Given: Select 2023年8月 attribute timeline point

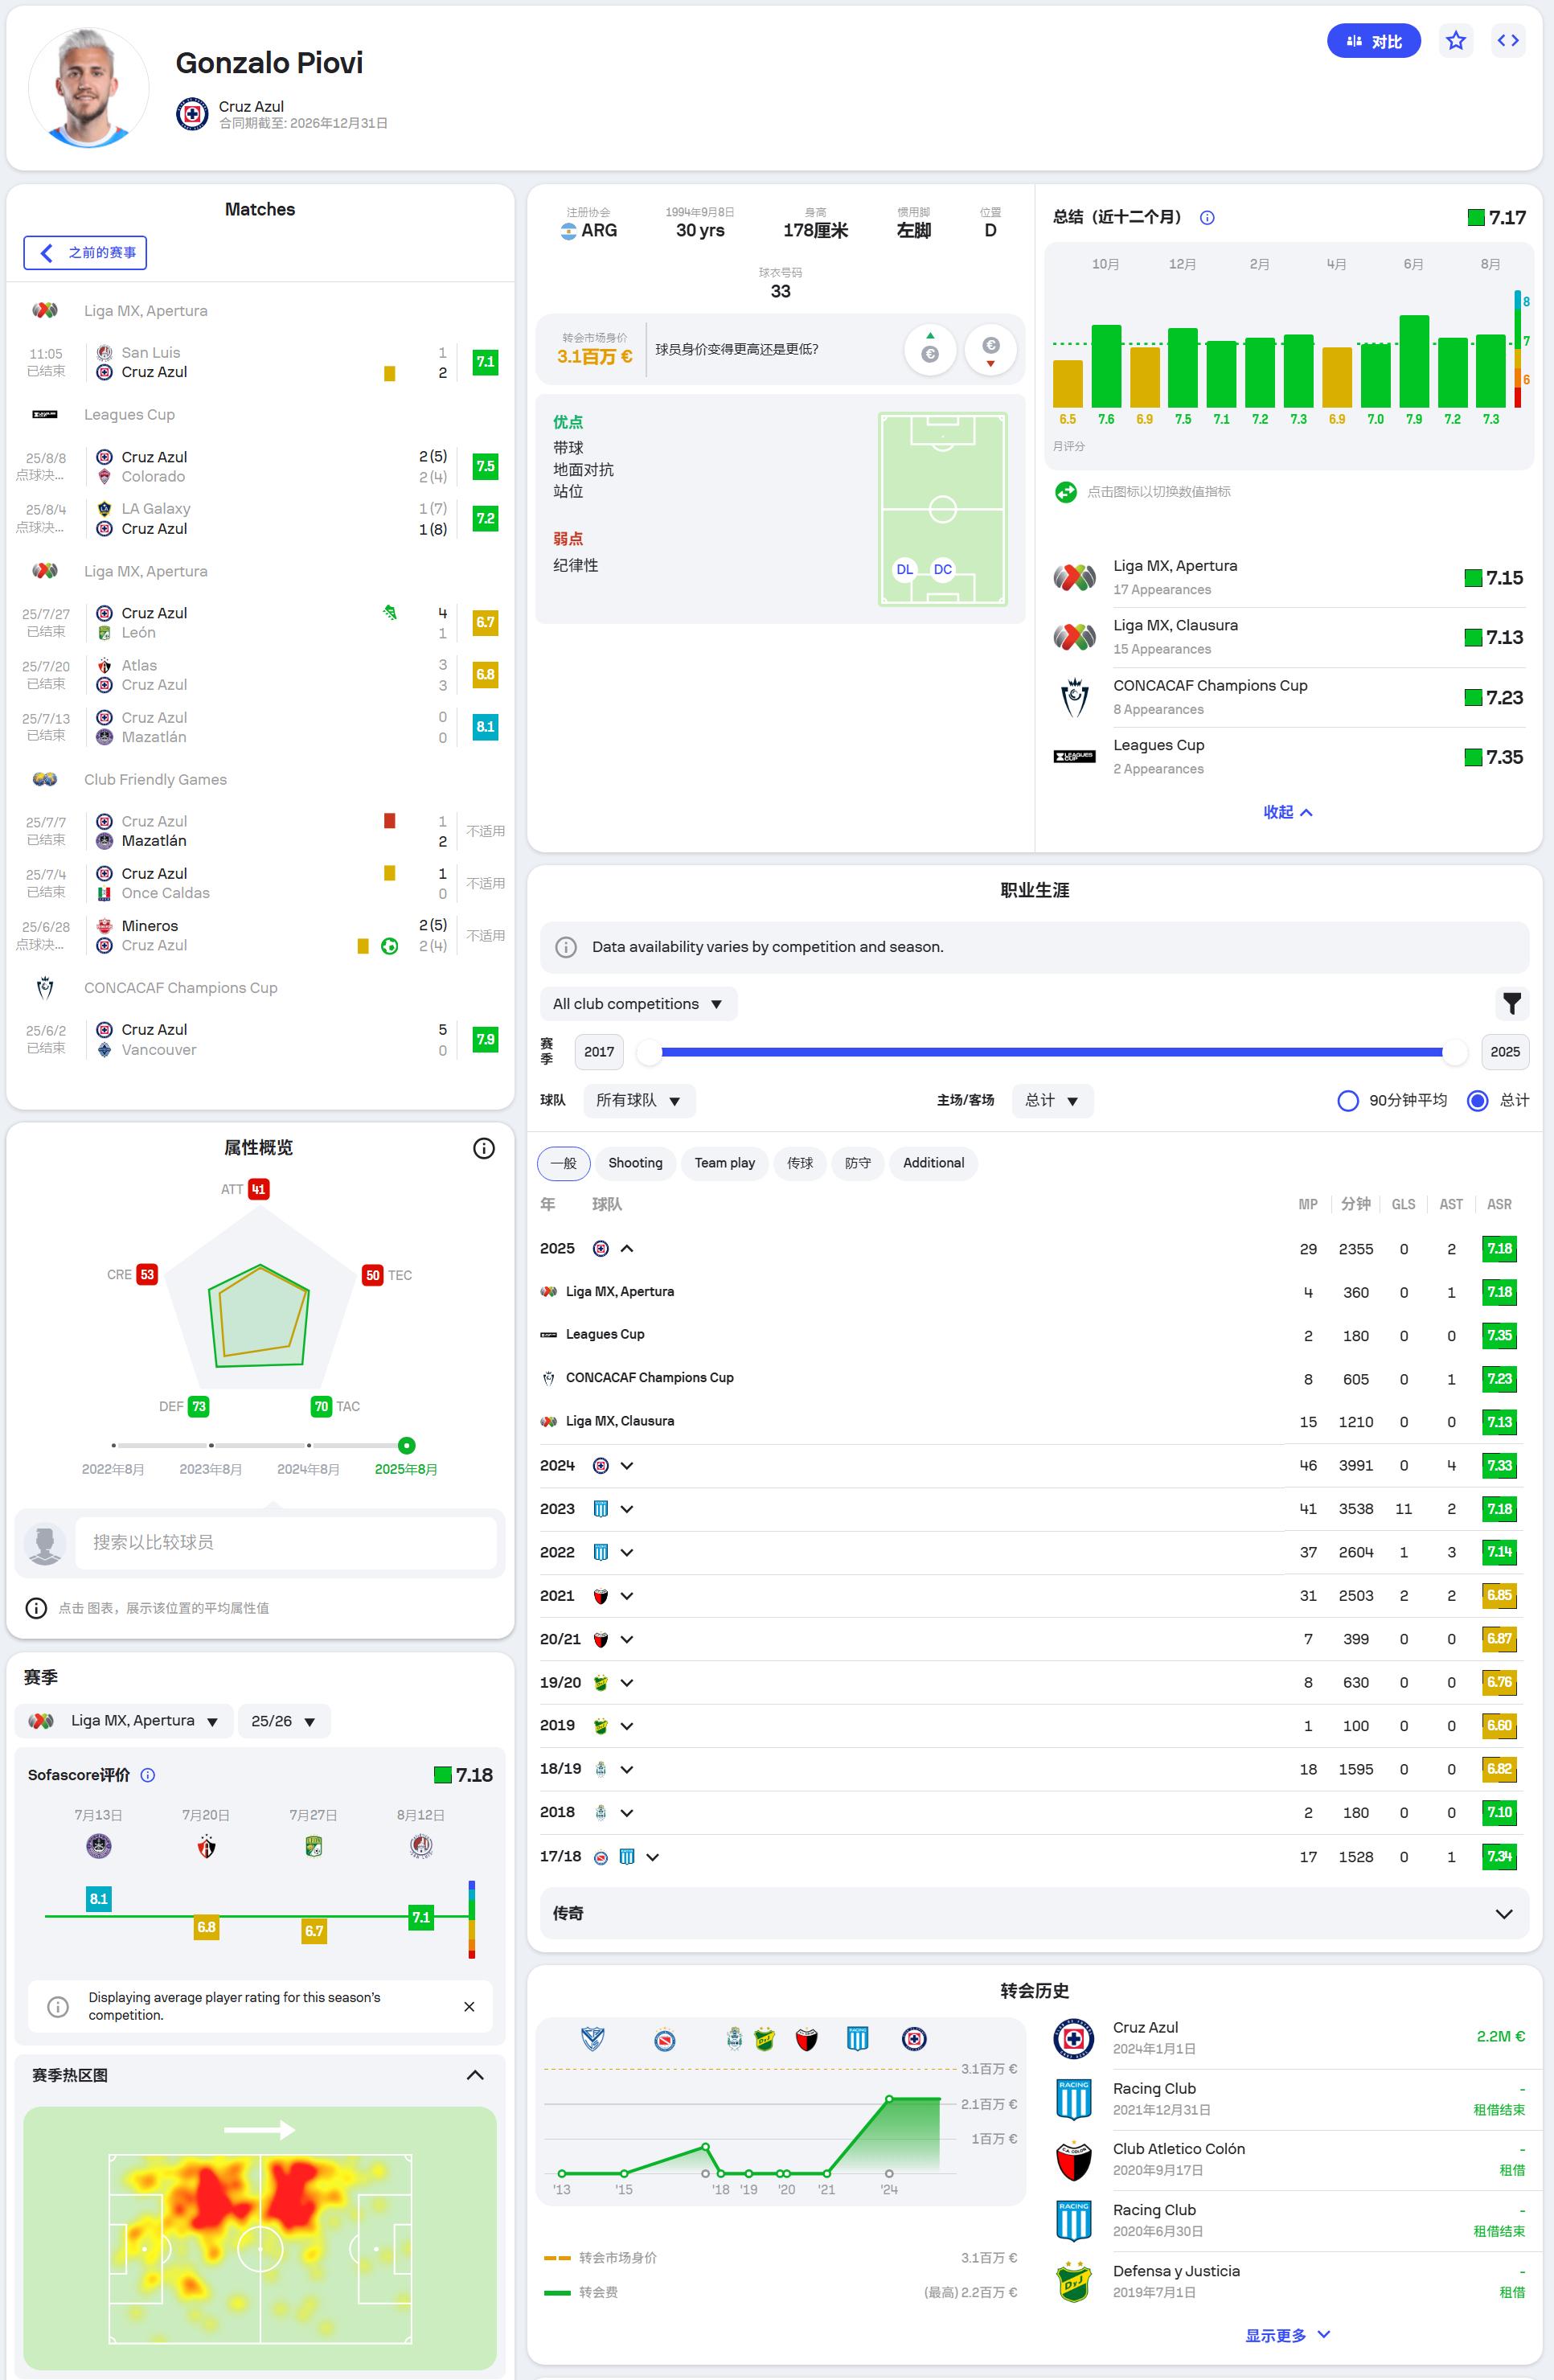Looking at the screenshot, I should 211,1446.
